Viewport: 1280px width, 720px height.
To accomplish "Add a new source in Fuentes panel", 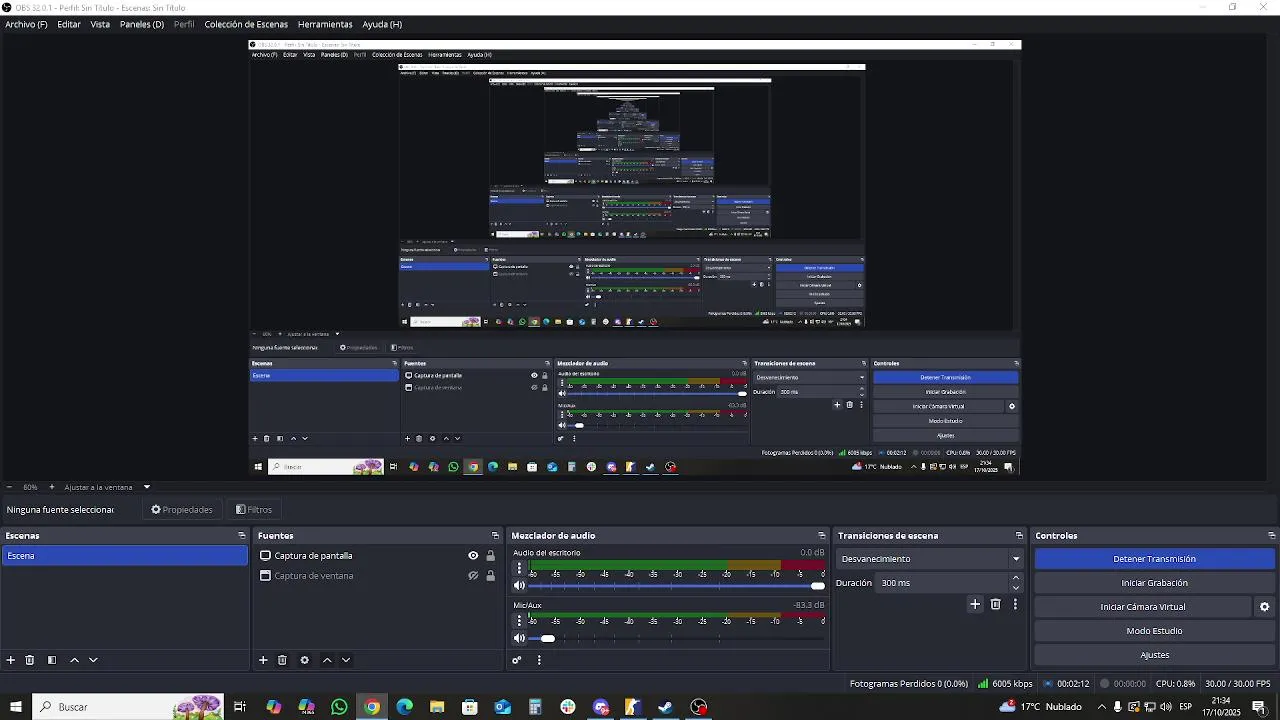I will point(263,660).
